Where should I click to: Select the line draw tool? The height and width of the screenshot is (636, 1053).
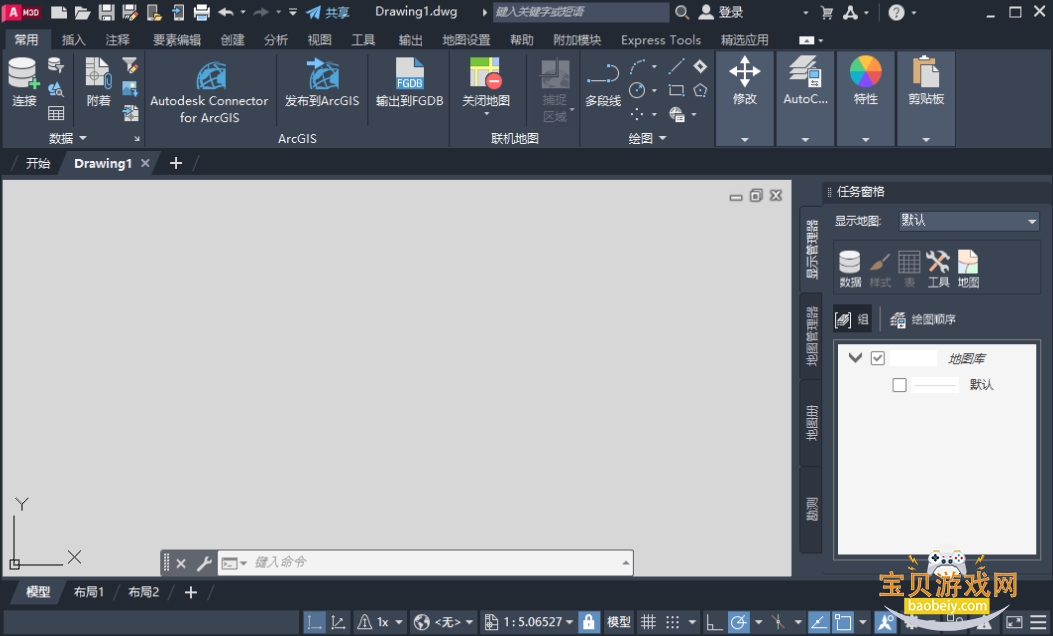(x=676, y=66)
